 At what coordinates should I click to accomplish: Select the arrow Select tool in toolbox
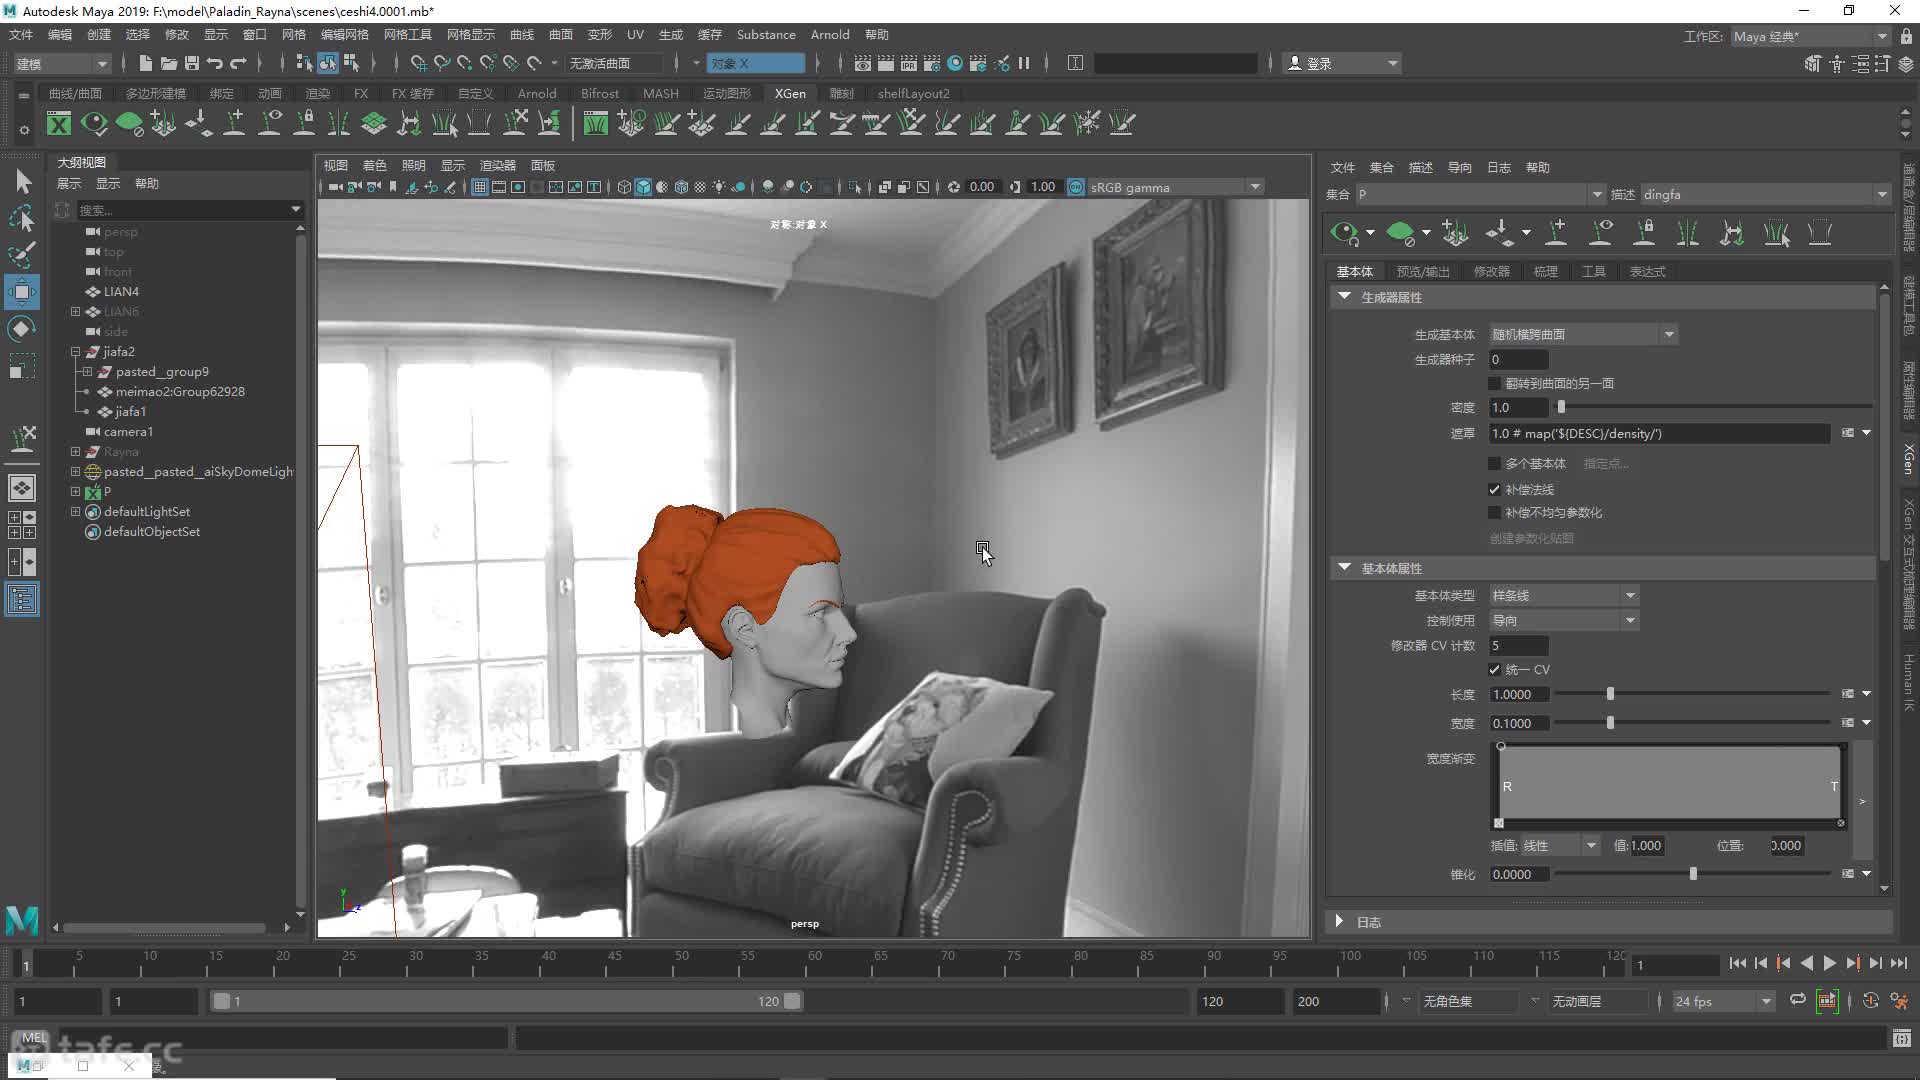pyautogui.click(x=22, y=181)
